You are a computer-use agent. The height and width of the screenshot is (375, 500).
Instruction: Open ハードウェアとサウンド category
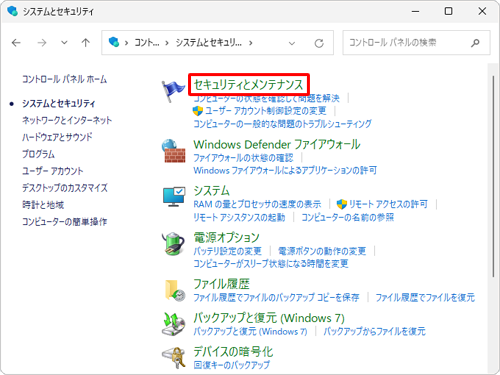[57, 137]
